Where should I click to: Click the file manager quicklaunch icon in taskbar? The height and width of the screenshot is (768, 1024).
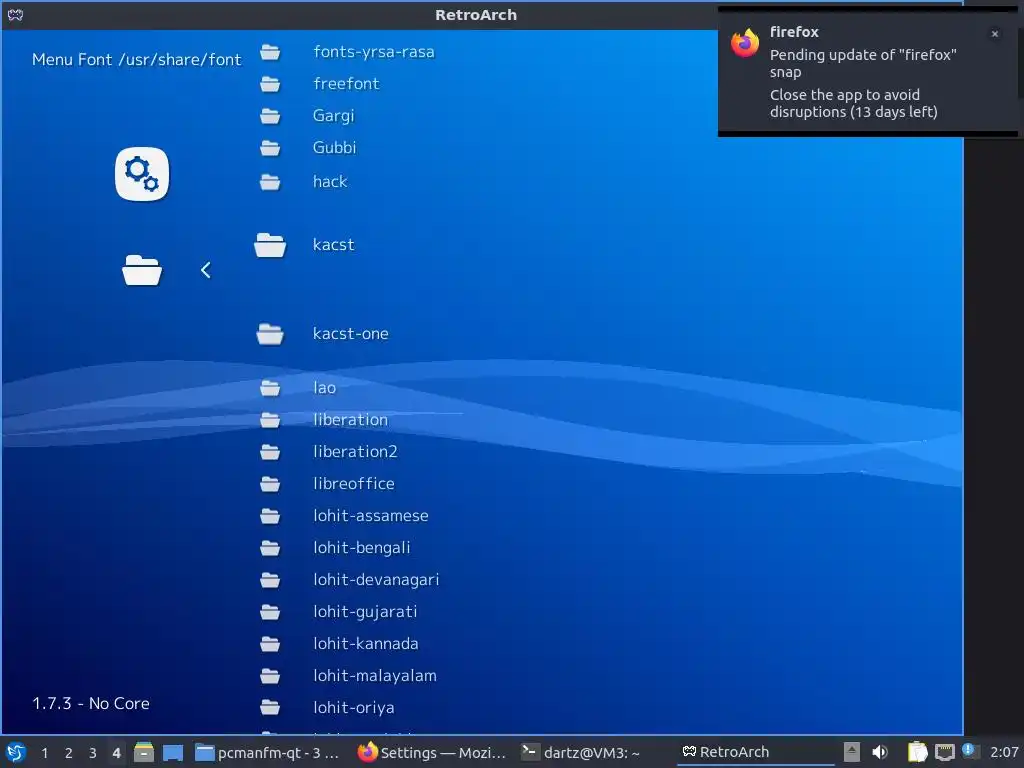click(144, 752)
